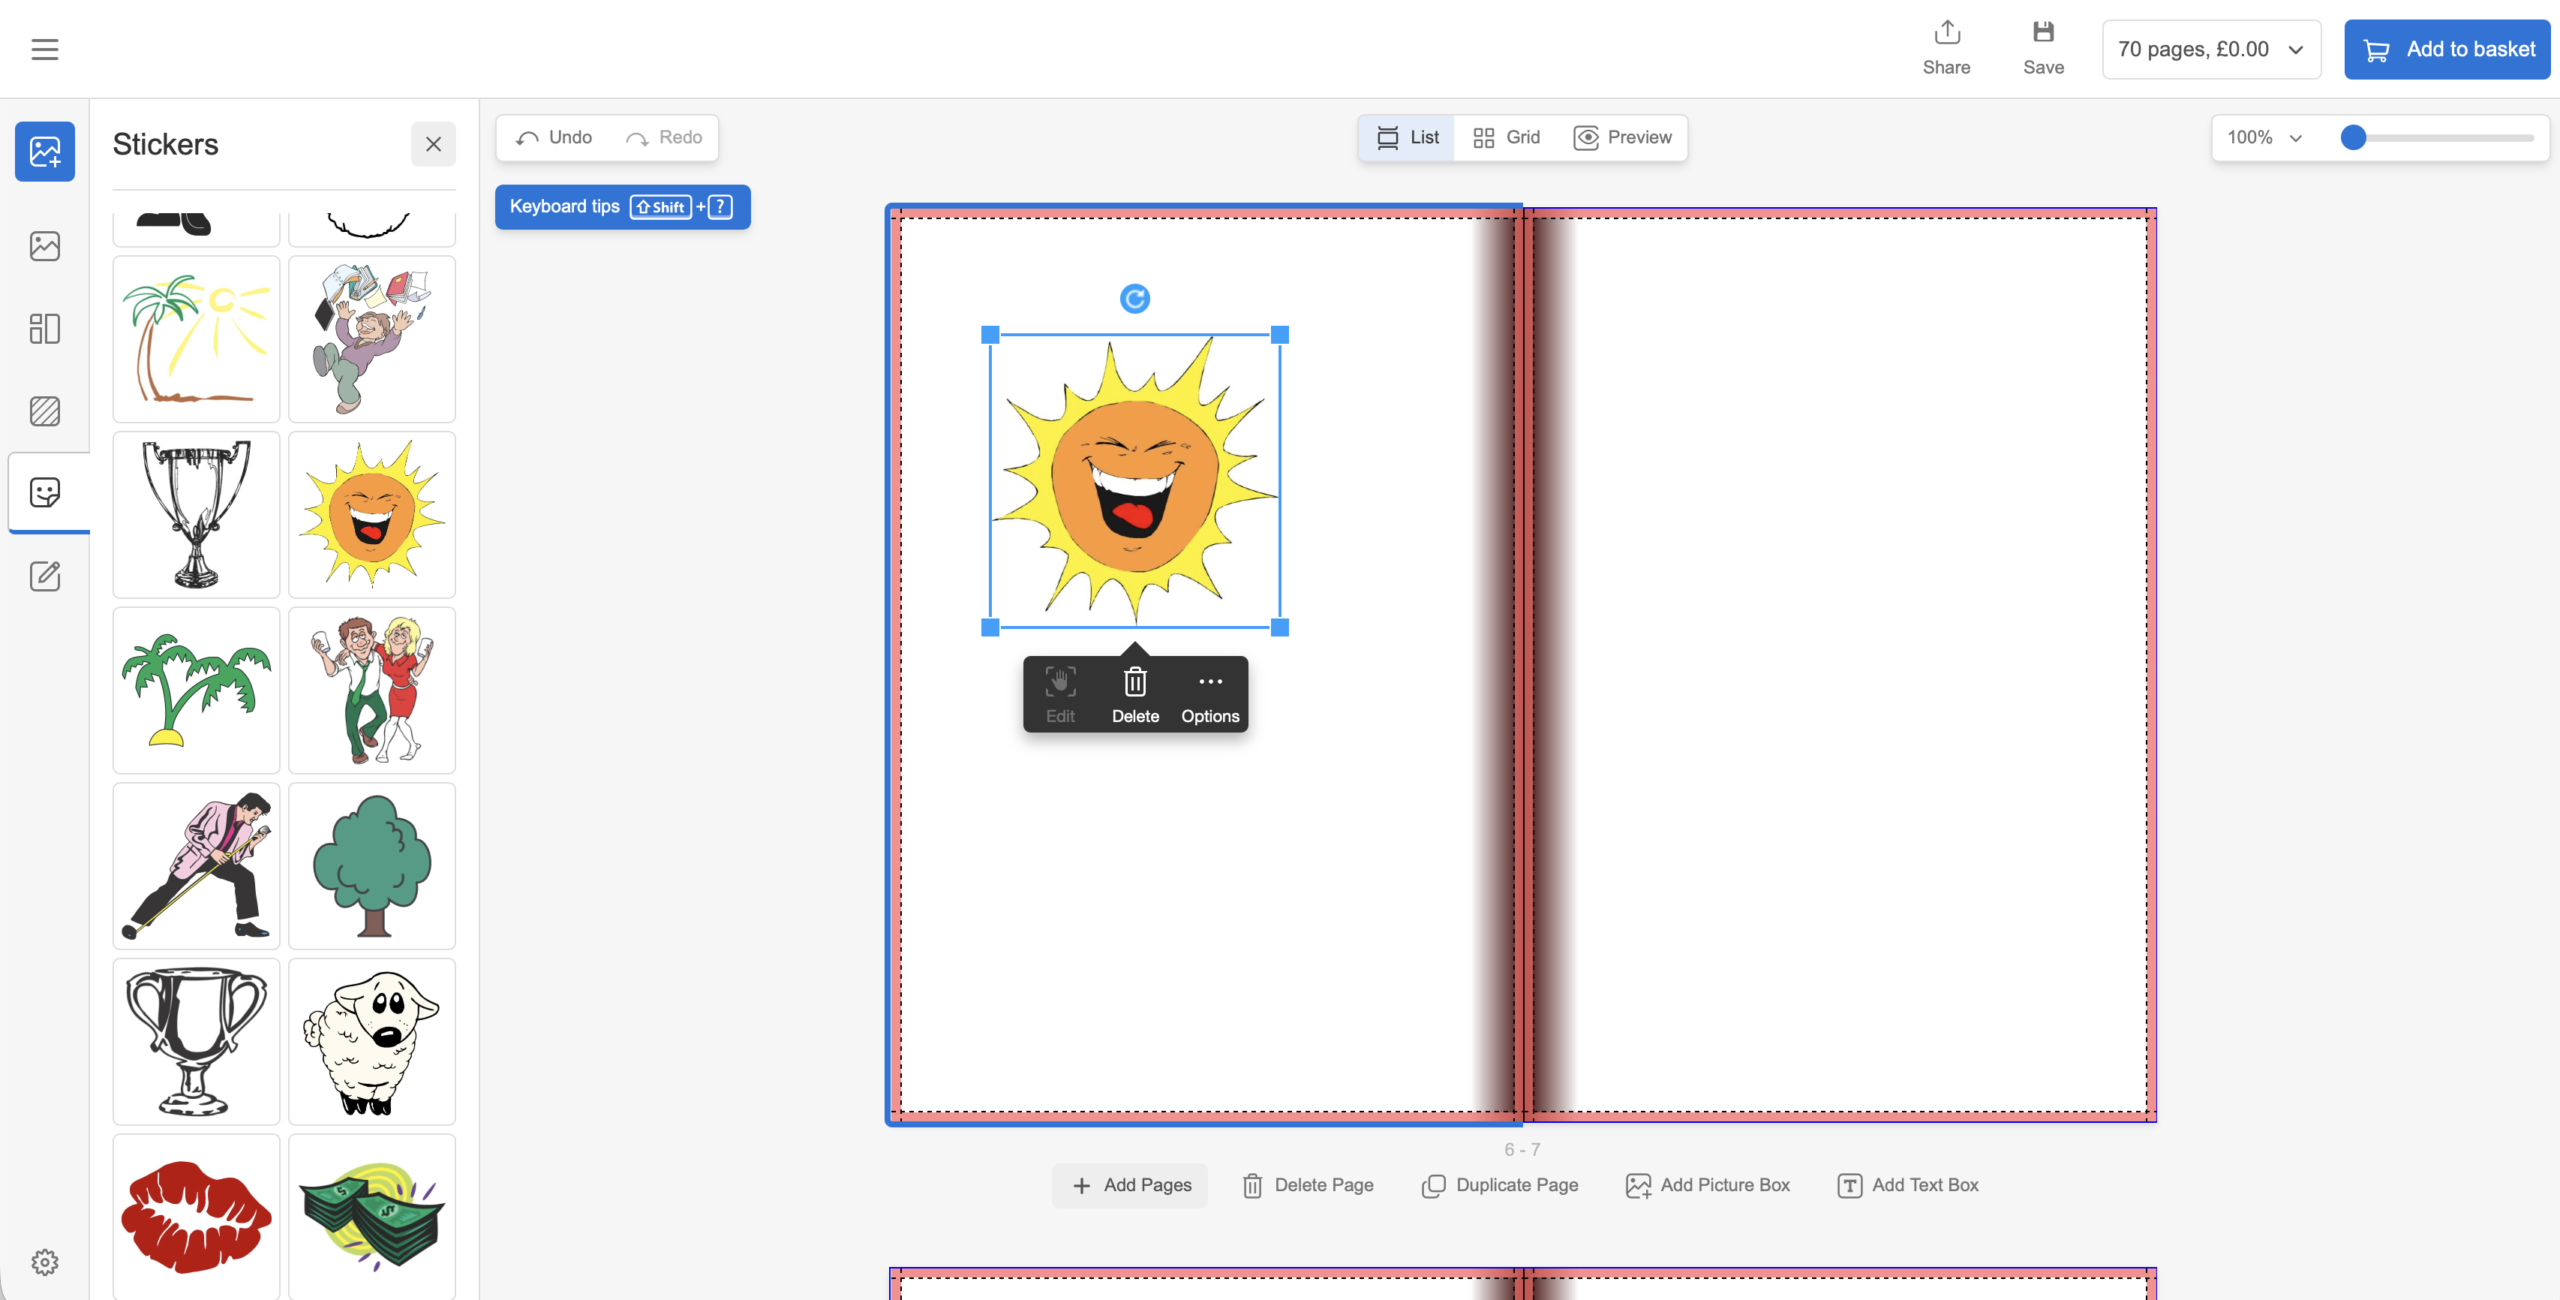This screenshot has height=1300, width=2560.
Task: Open the backgrounds sidebar icon
Action: (x=44, y=411)
